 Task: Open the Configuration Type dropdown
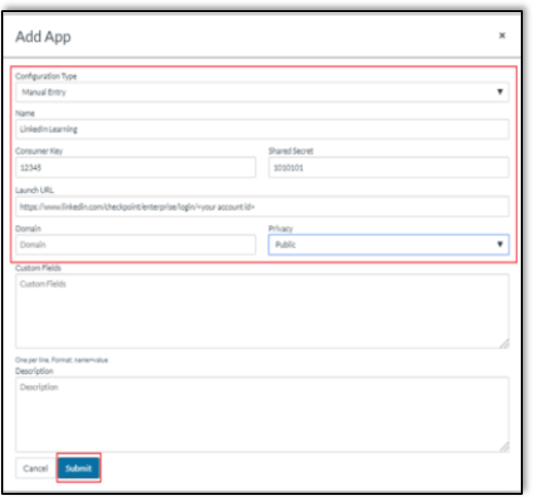(262, 92)
